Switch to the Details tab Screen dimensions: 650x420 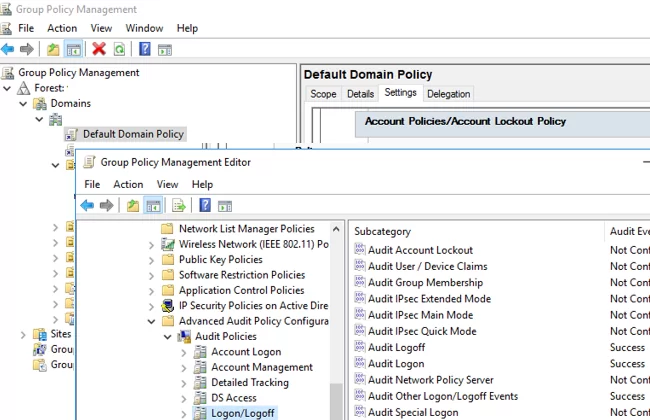pyautogui.click(x=360, y=94)
